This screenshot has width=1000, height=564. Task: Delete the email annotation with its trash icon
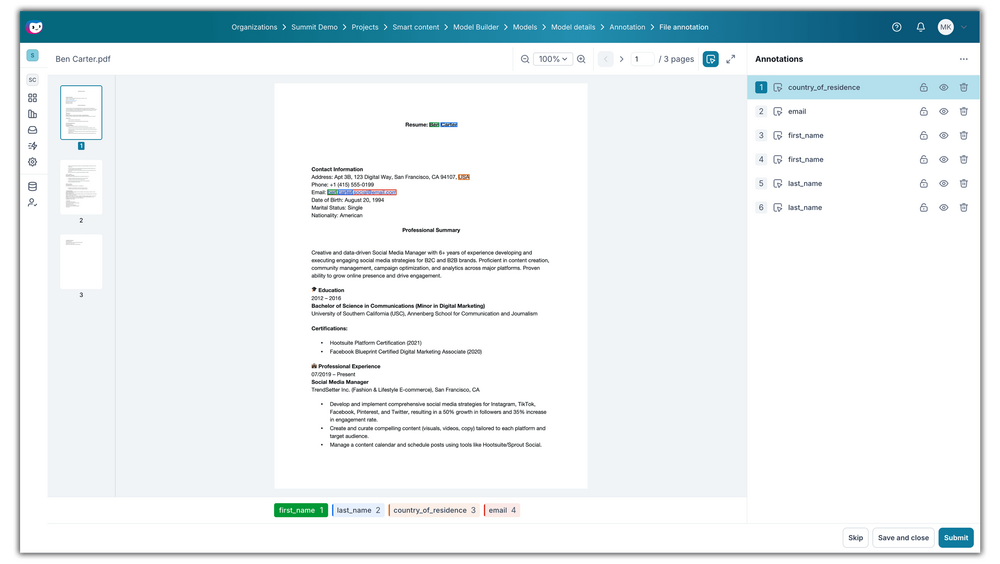tap(964, 111)
